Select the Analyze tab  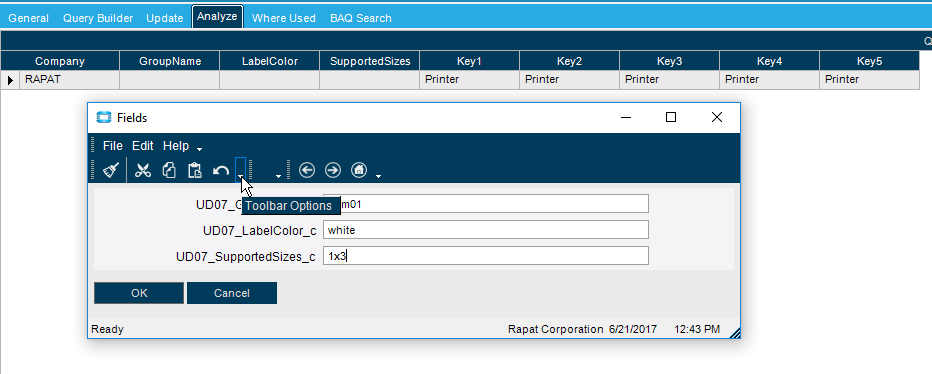217,17
